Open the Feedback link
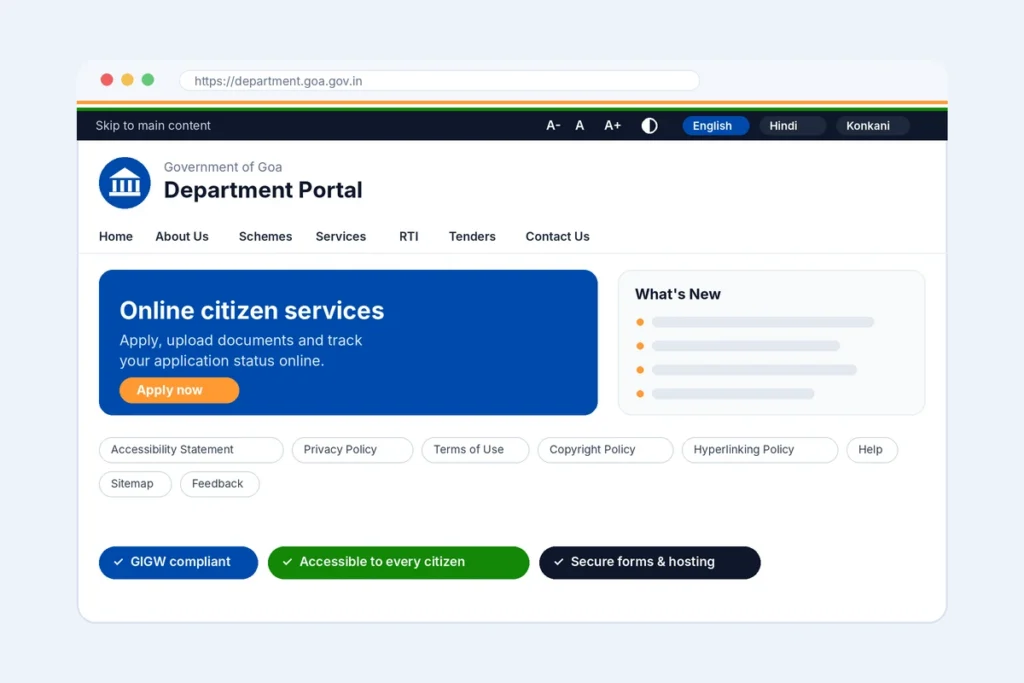This screenshot has height=683, width=1024. (219, 484)
